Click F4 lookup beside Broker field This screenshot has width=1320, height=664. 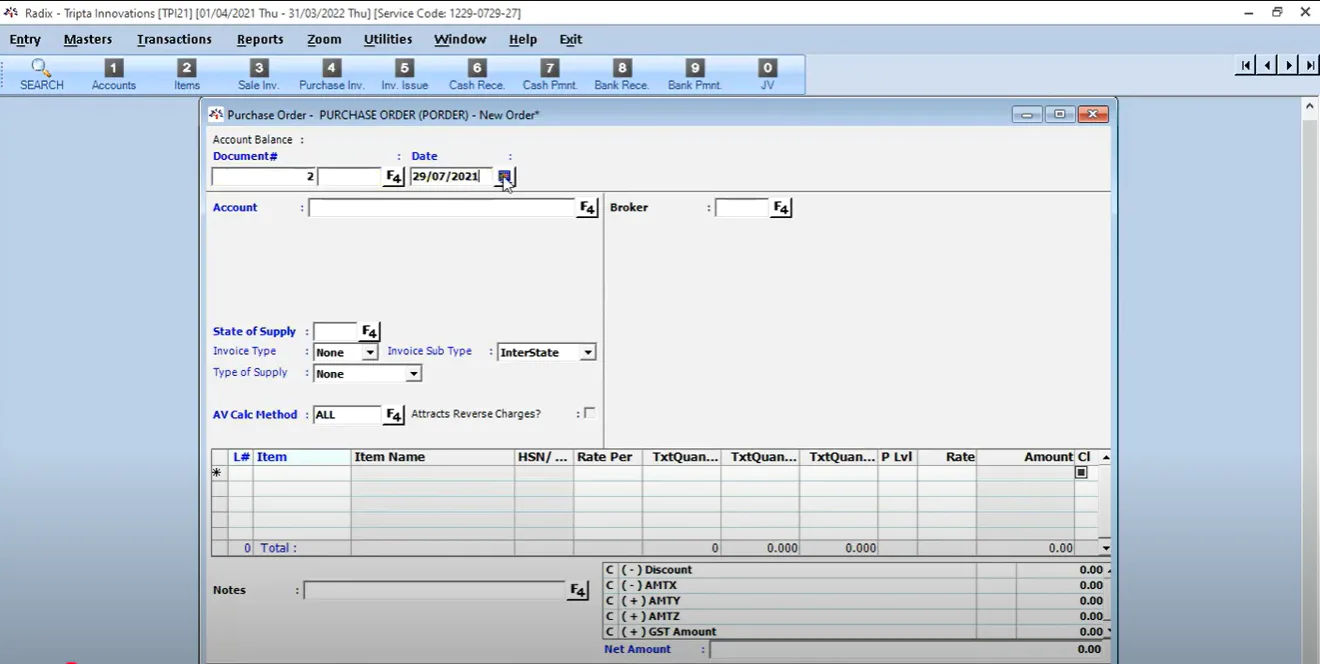(x=781, y=208)
